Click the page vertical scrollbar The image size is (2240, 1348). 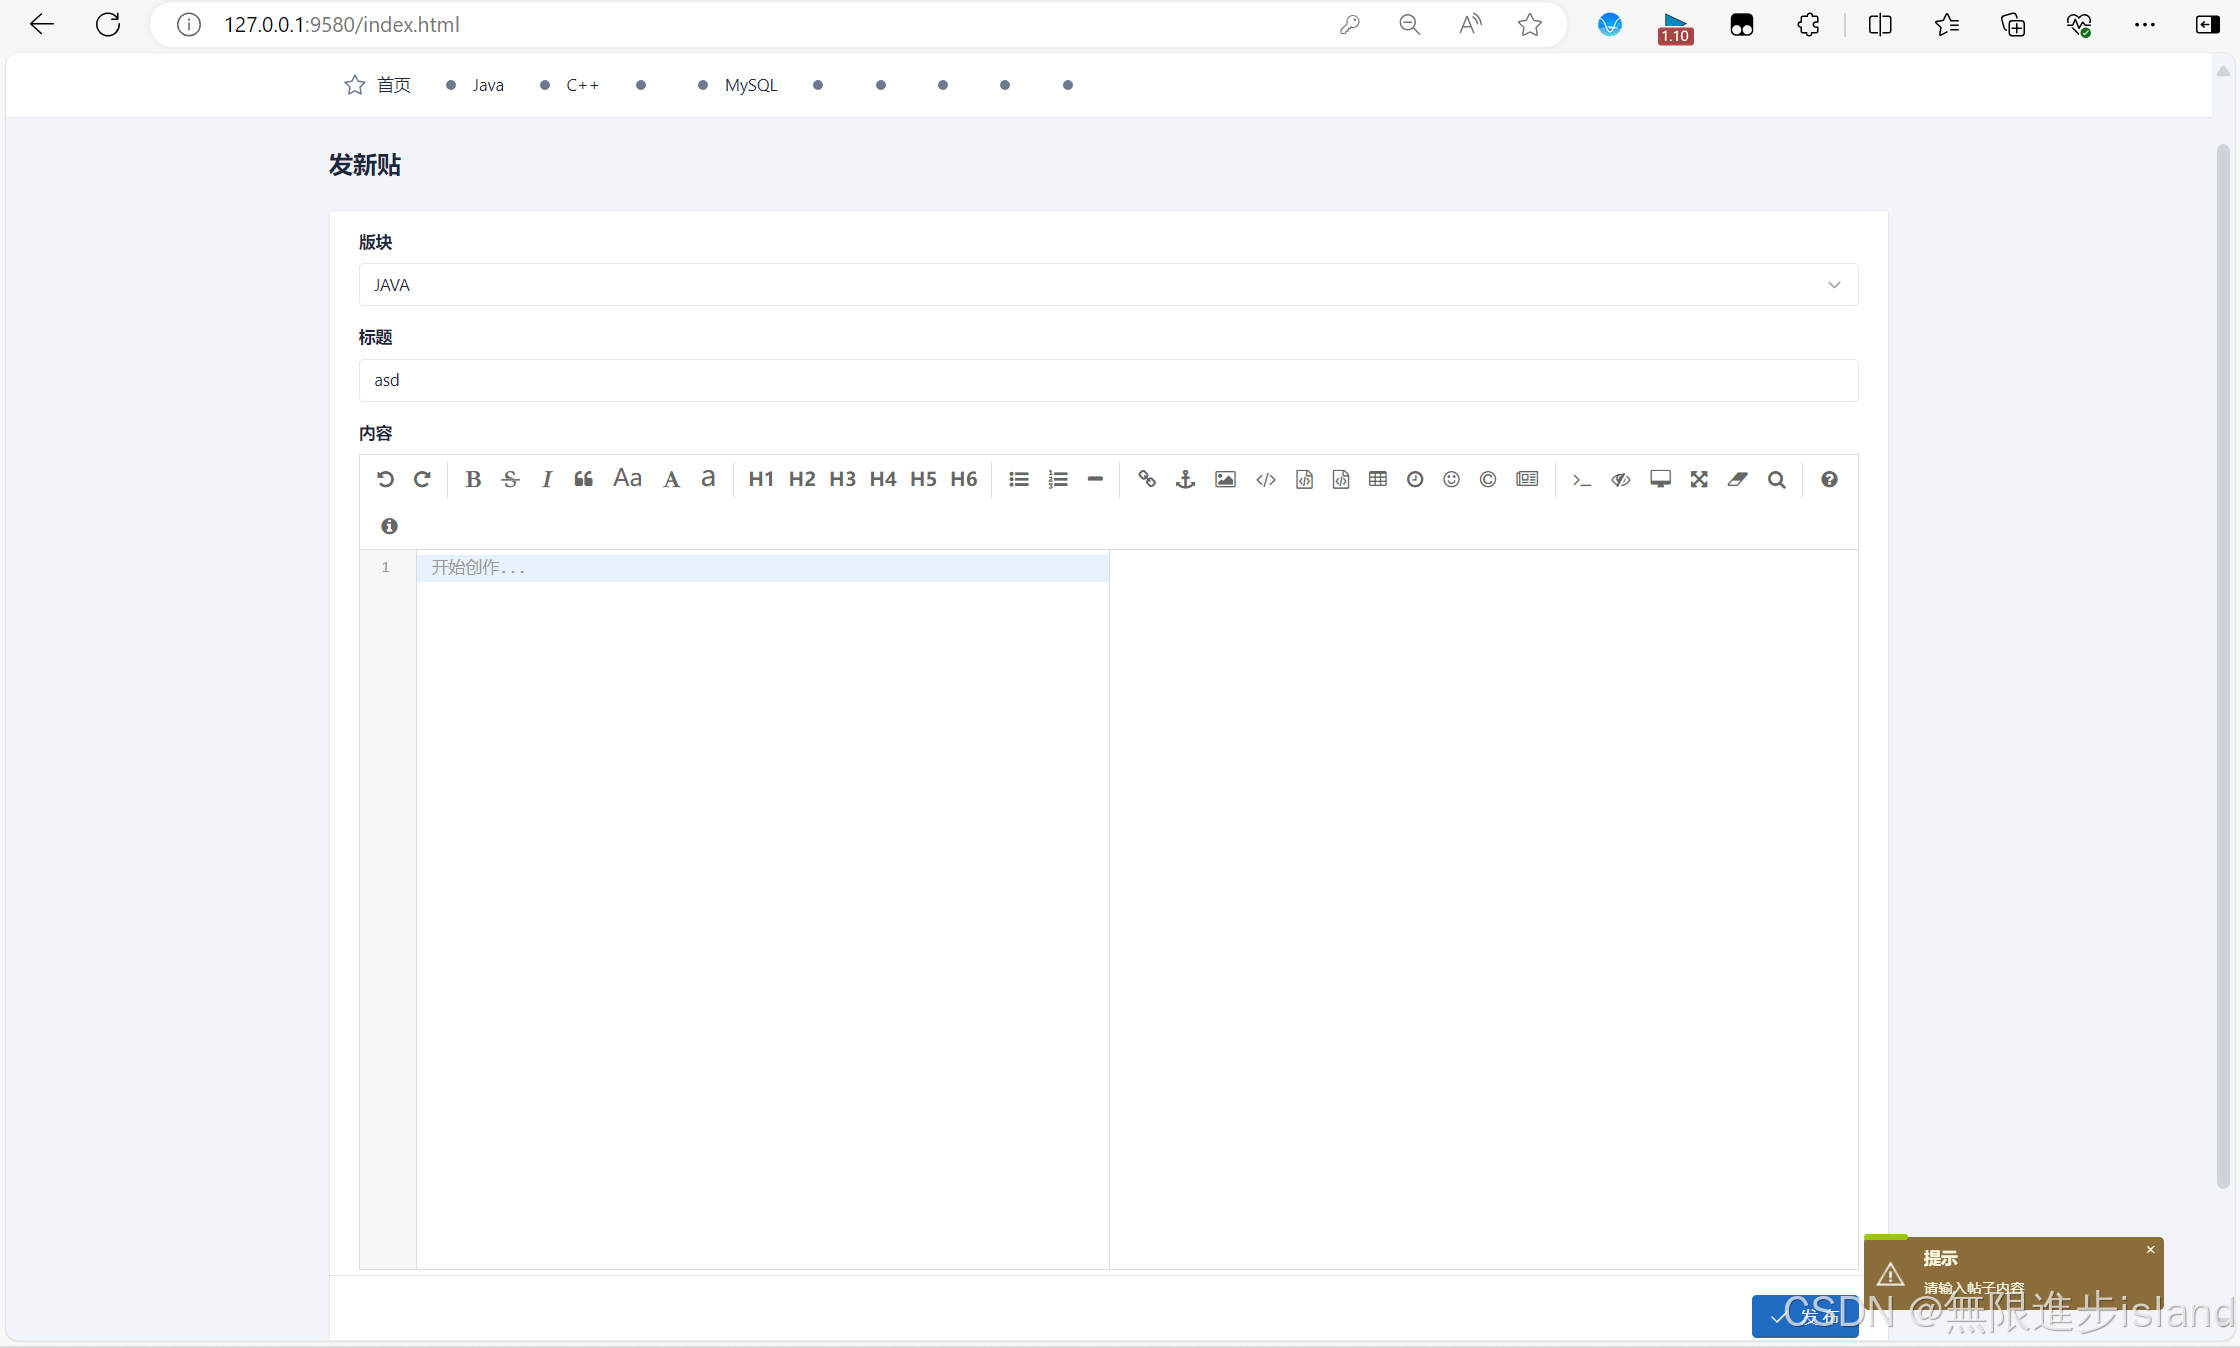click(x=2223, y=665)
